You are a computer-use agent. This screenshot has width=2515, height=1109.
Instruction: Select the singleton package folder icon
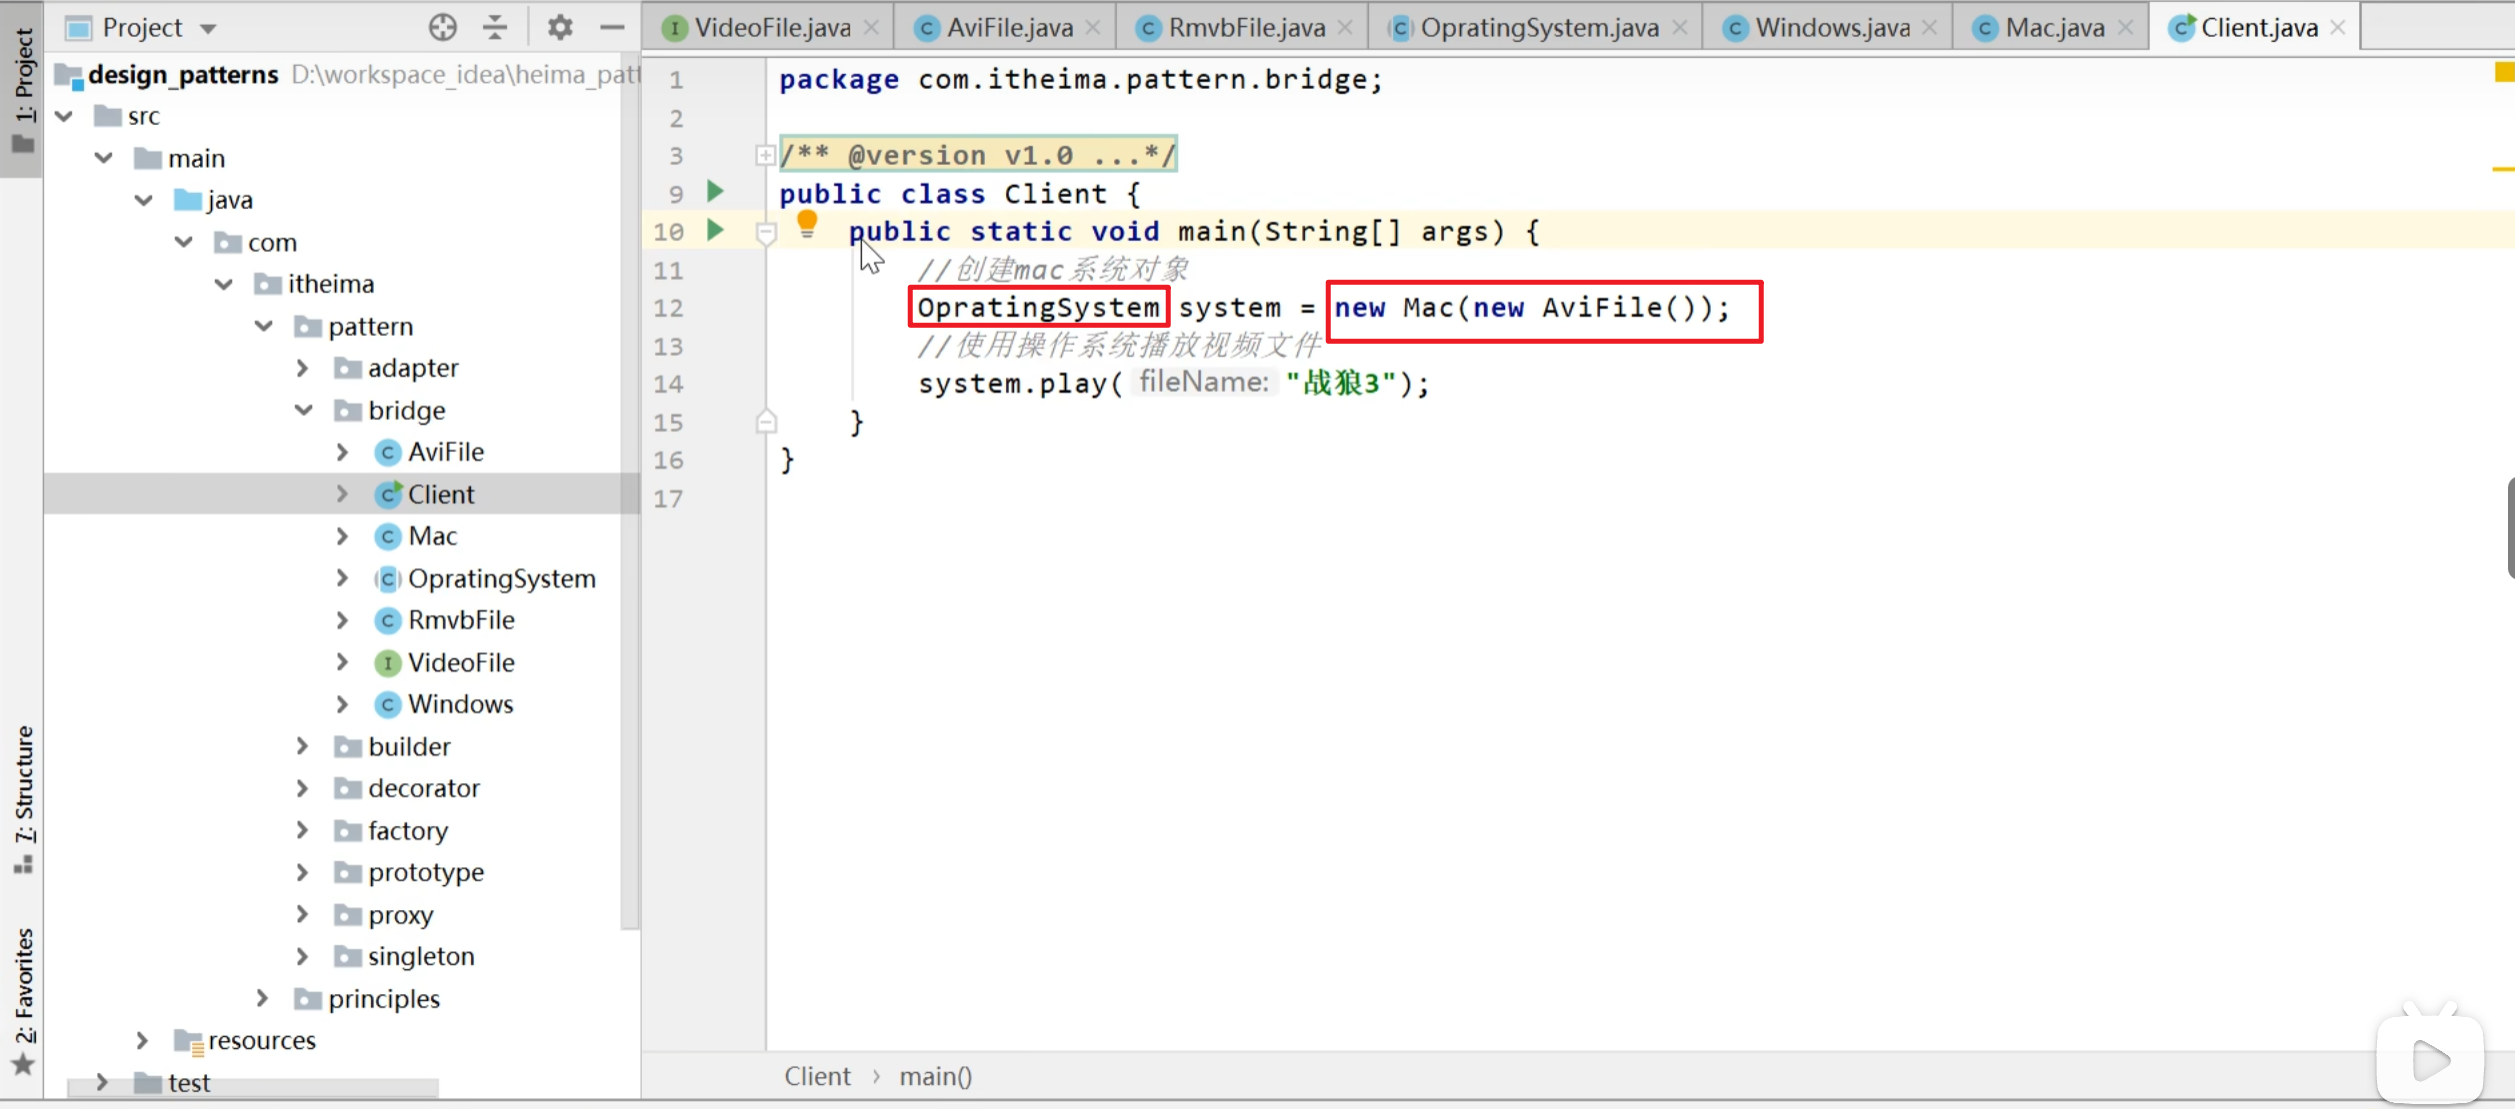pyautogui.click(x=347, y=956)
